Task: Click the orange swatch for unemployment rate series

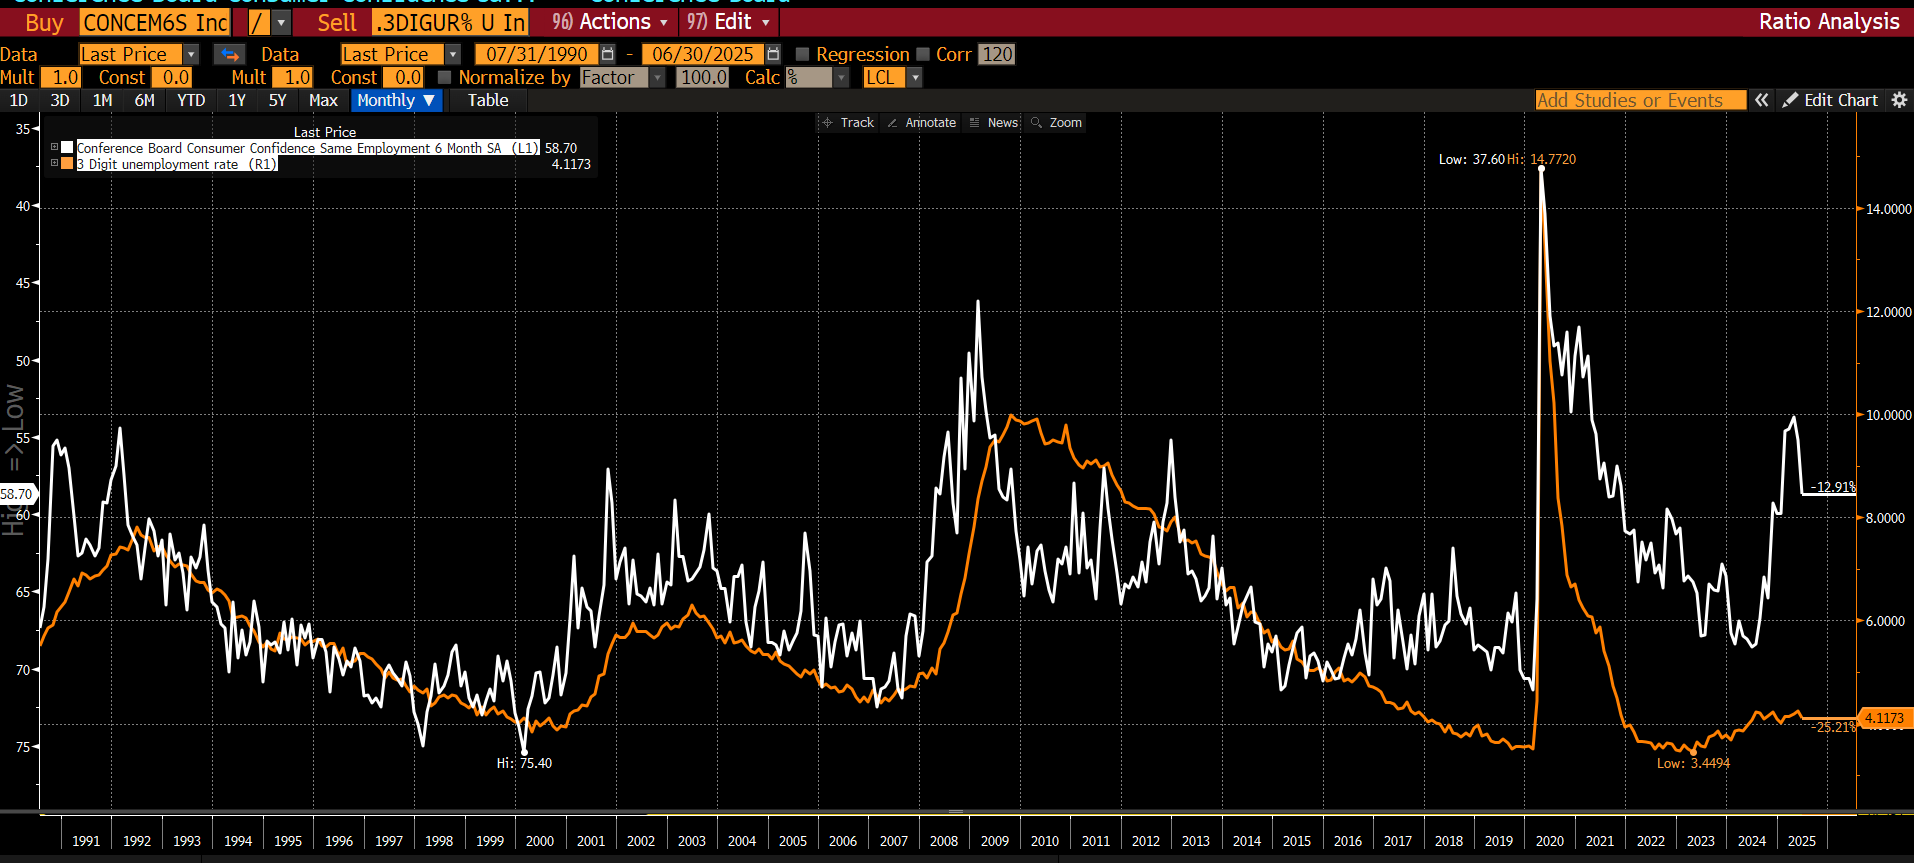Action: coord(67,163)
